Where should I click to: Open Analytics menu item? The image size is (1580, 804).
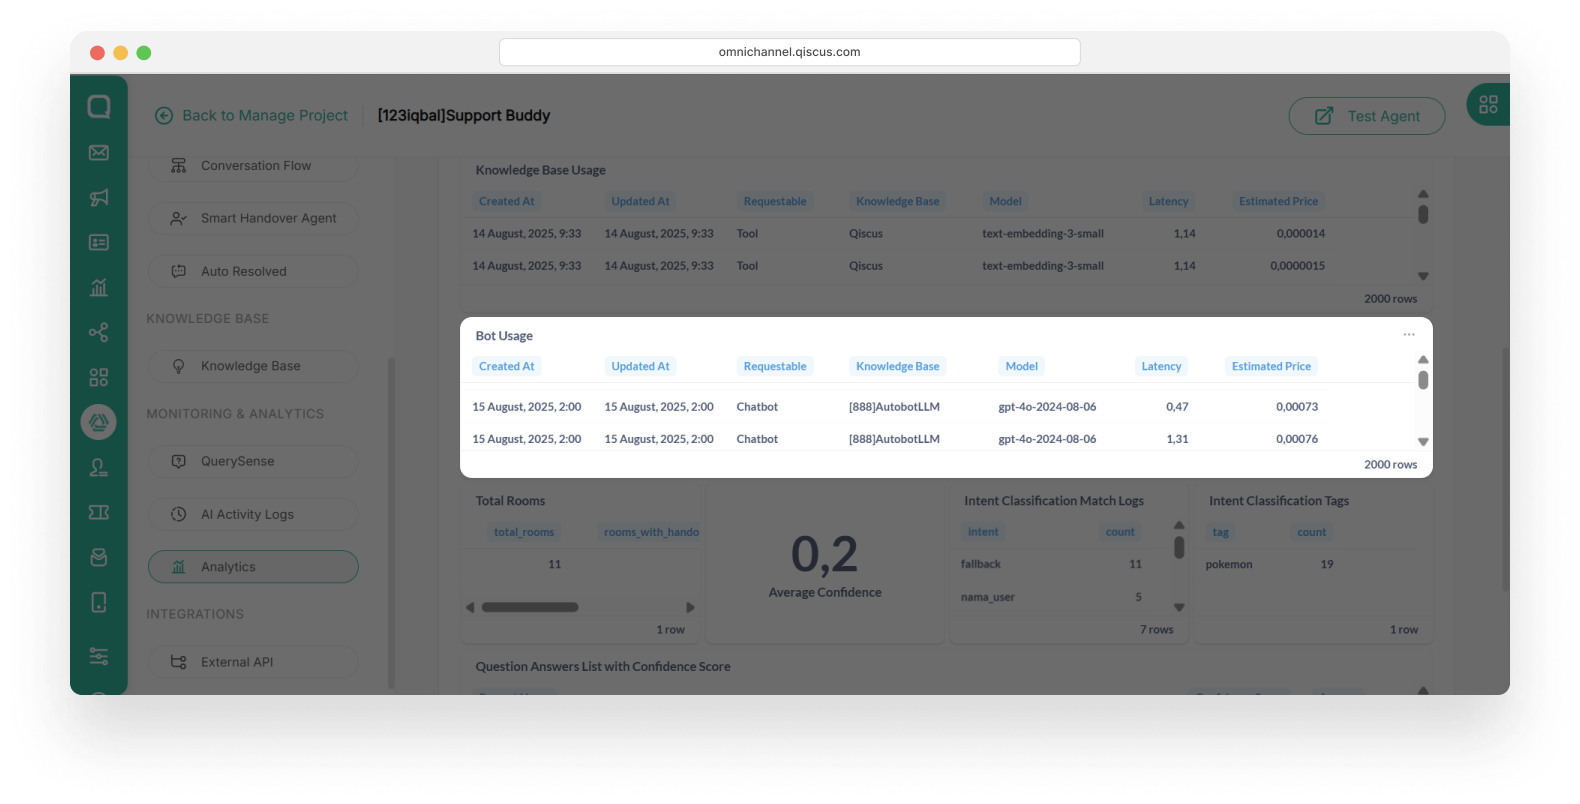click(253, 567)
